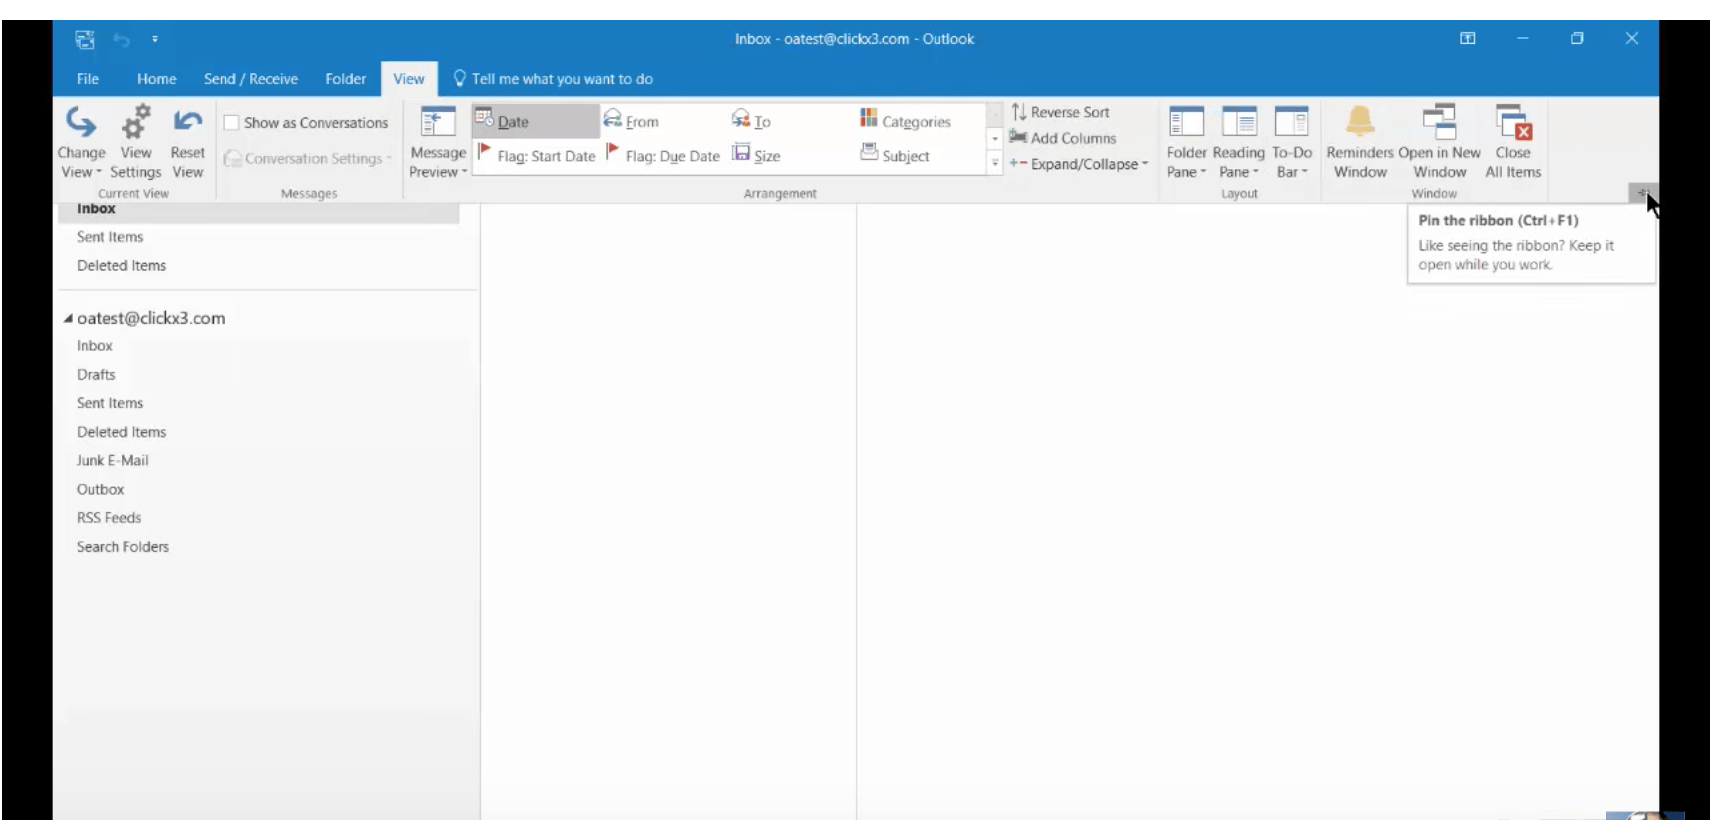Collapse the oatest@clickx3.com account
Image resolution: width=1730 pixels, height=820 pixels.
pyautogui.click(x=68, y=319)
